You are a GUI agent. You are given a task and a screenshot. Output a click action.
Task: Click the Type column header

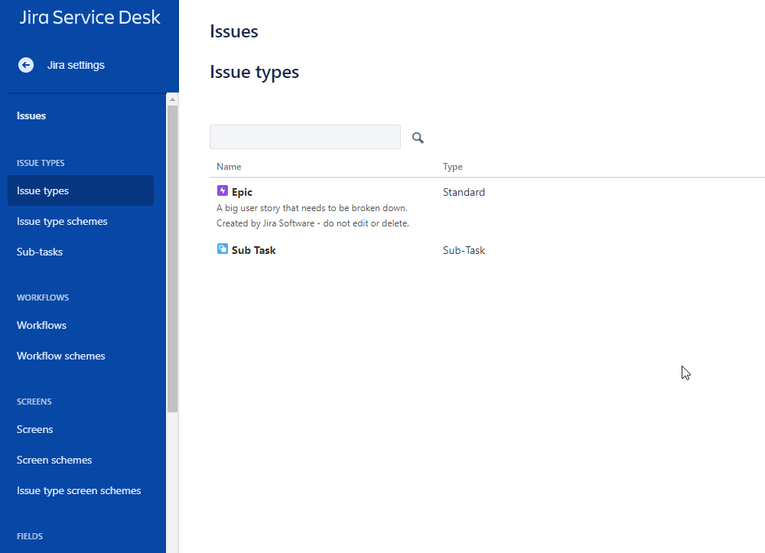pos(453,166)
